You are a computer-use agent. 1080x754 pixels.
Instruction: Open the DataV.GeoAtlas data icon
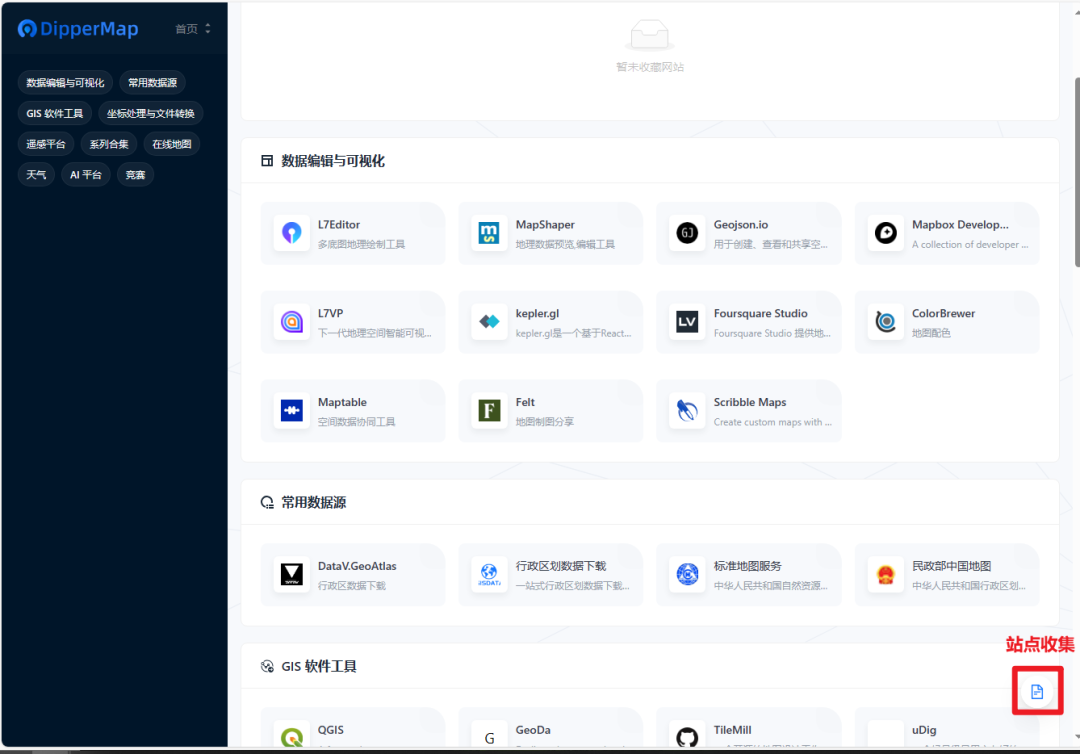(x=291, y=575)
